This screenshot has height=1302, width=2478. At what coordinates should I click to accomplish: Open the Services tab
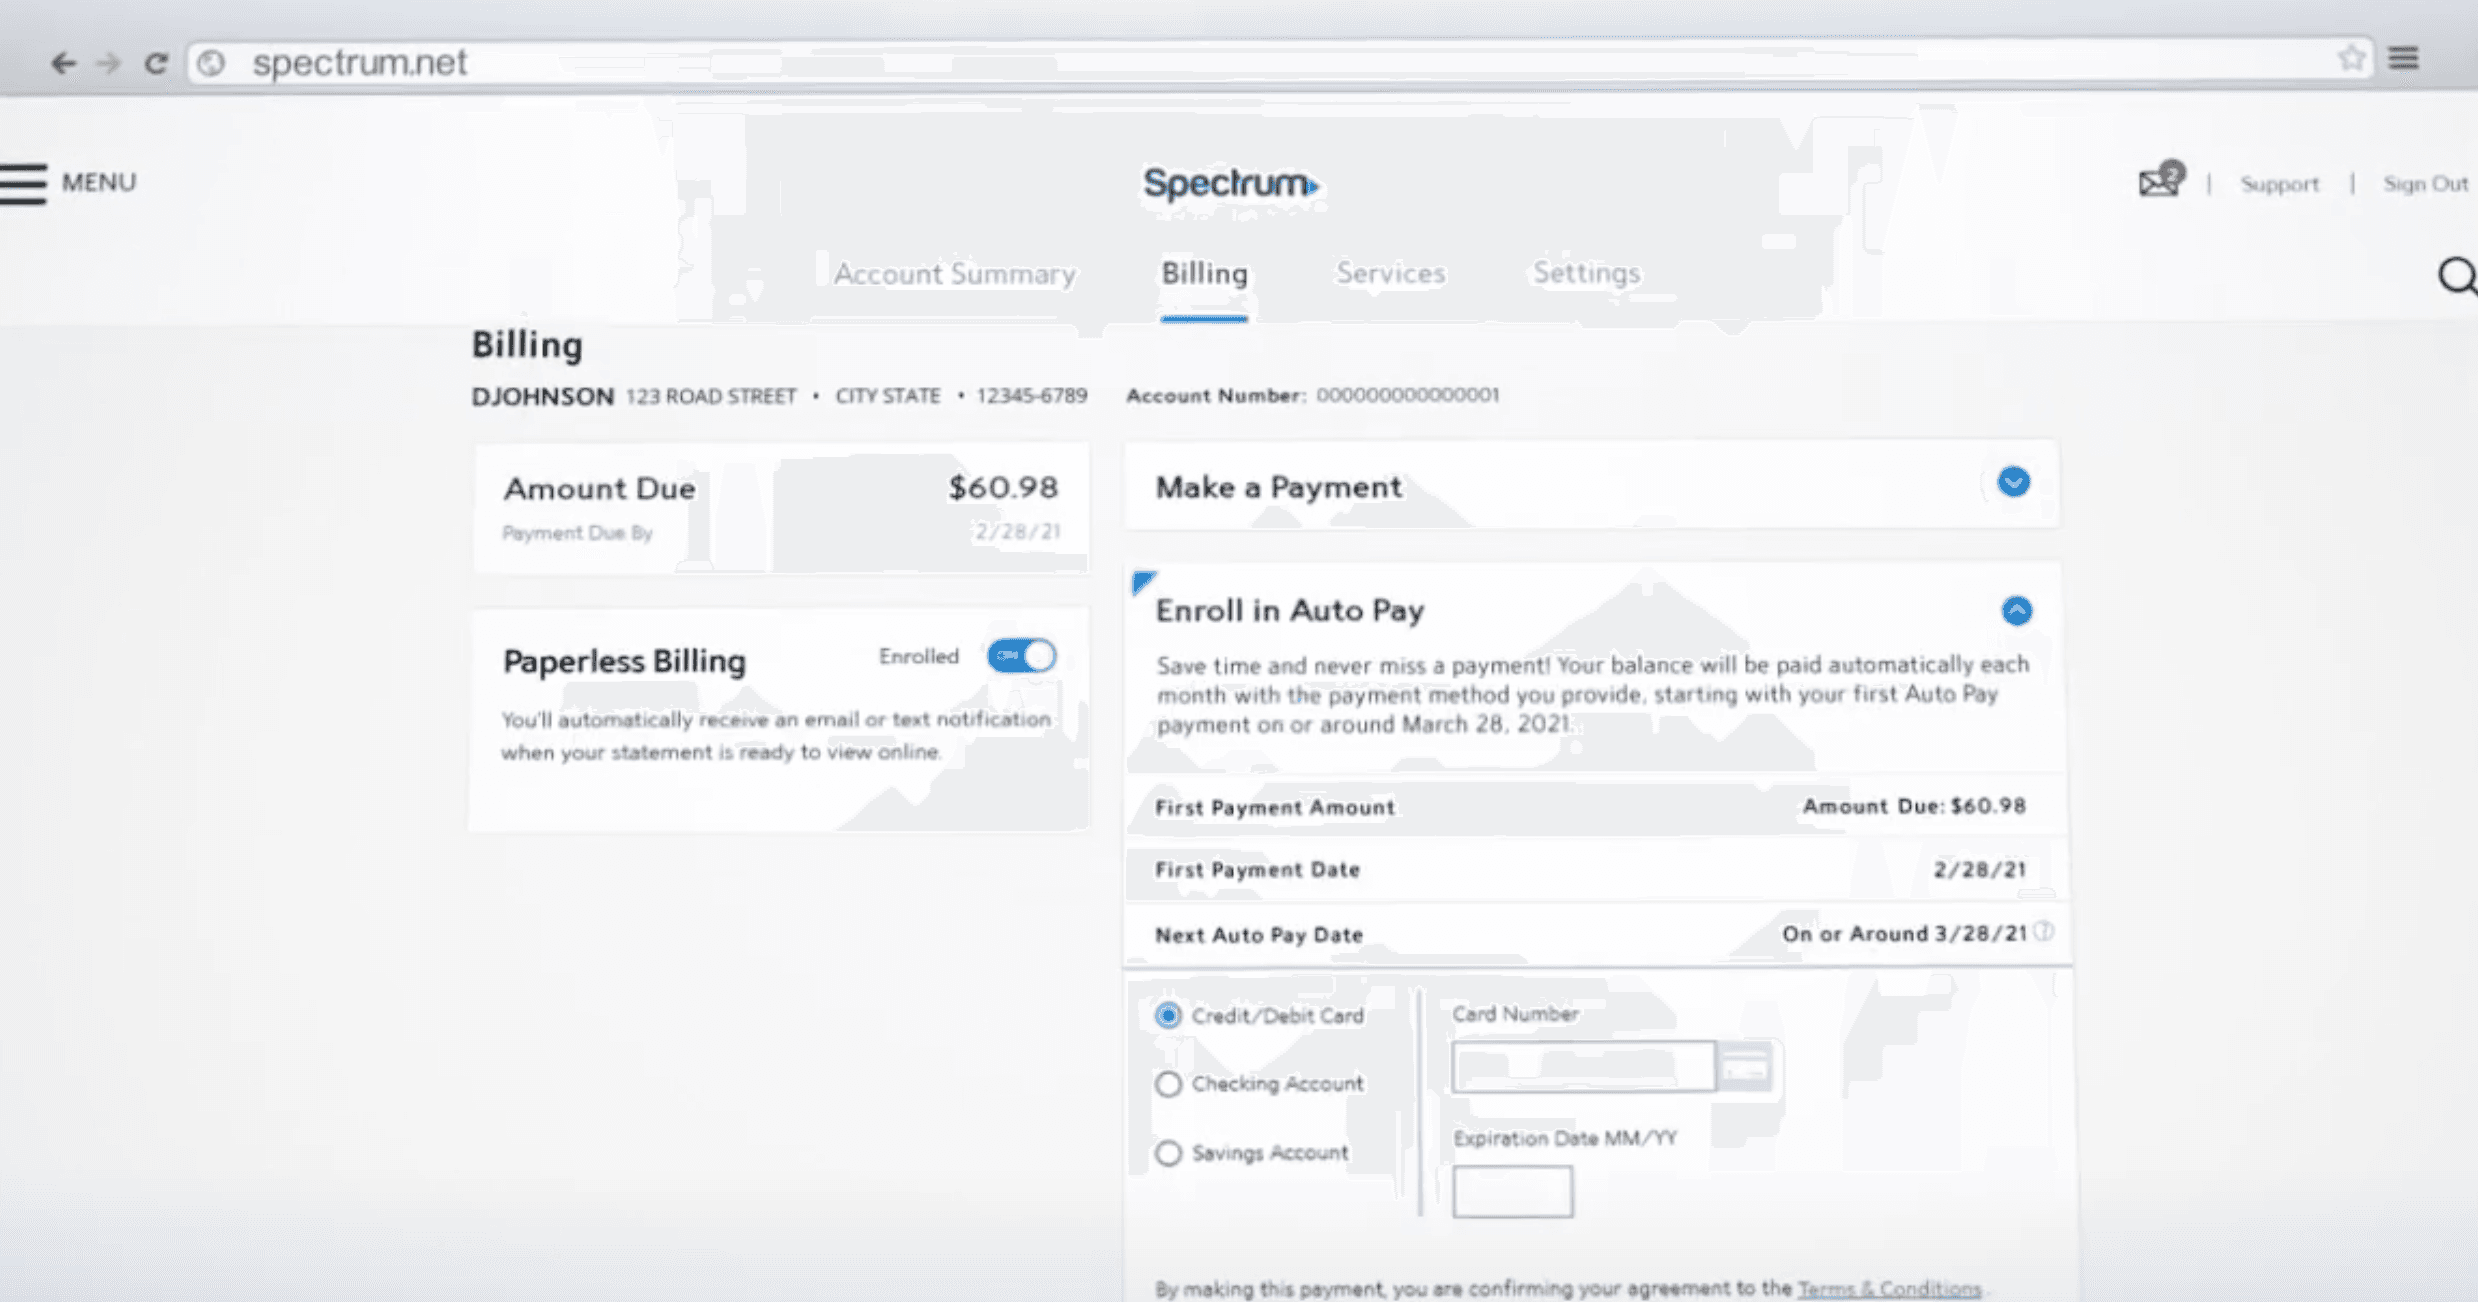(1390, 273)
